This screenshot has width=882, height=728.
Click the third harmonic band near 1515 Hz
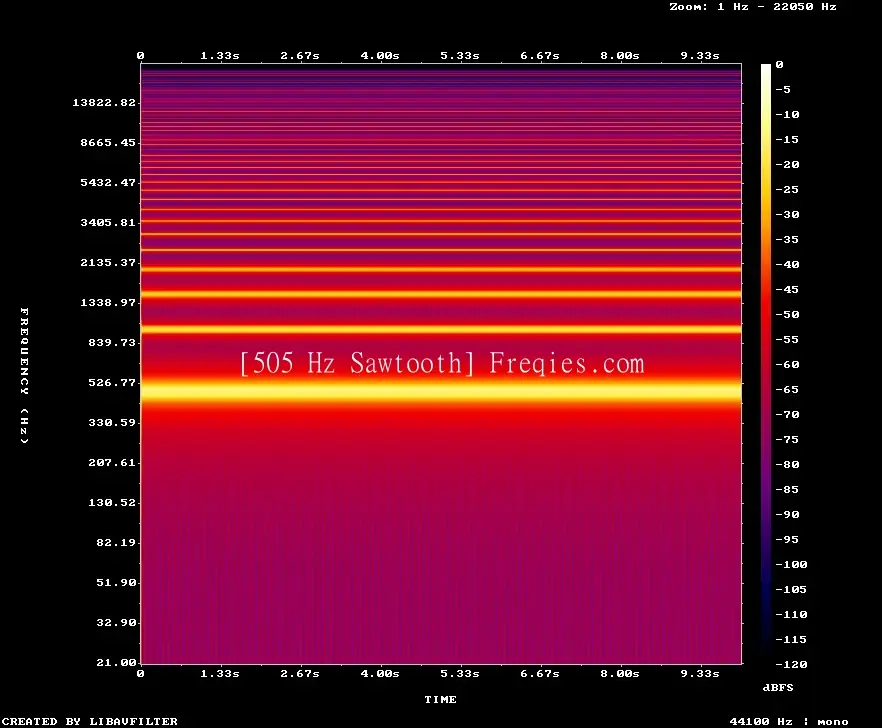click(441, 294)
